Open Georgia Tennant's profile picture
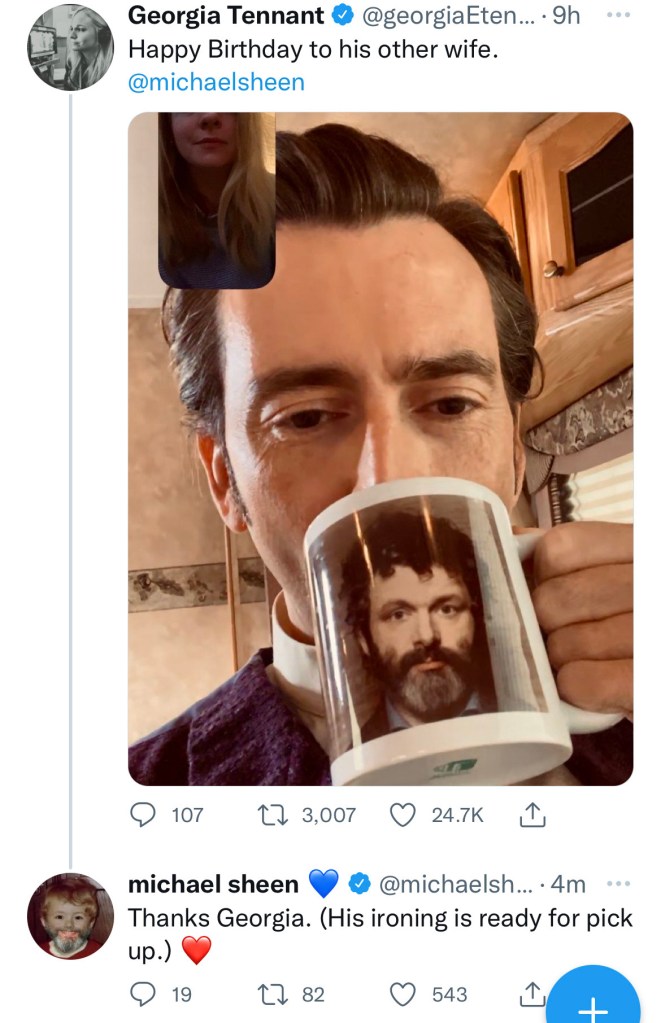The height and width of the screenshot is (1023, 661). click(x=68, y=48)
